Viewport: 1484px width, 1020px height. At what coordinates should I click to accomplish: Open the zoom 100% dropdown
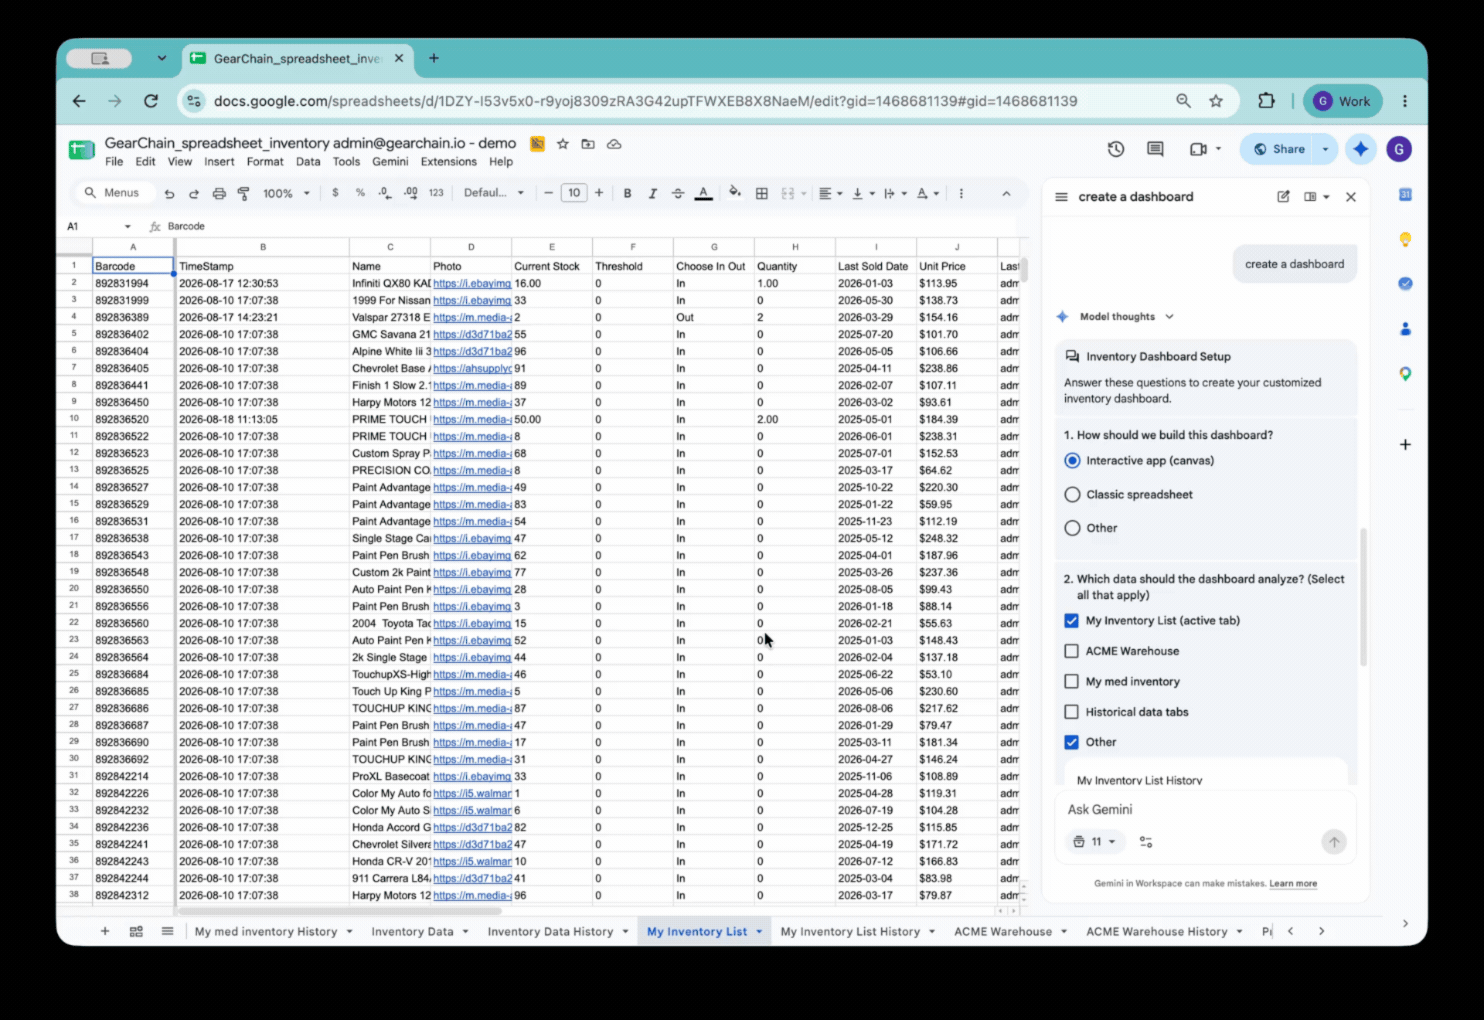[286, 193]
